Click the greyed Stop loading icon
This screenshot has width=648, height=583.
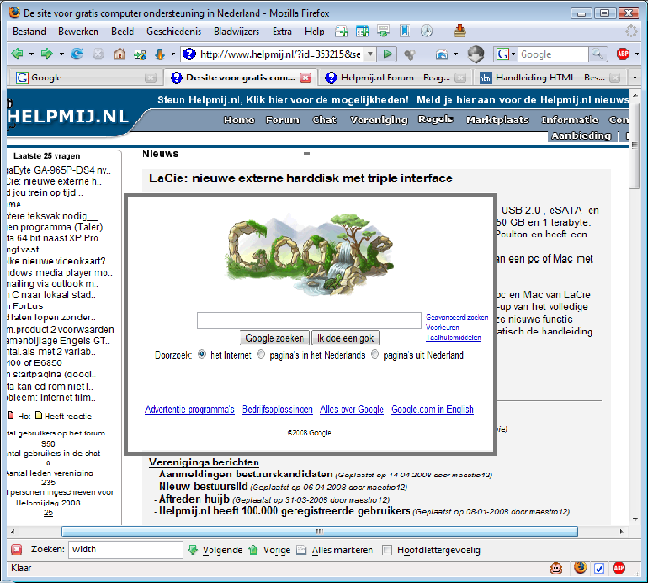point(98,54)
